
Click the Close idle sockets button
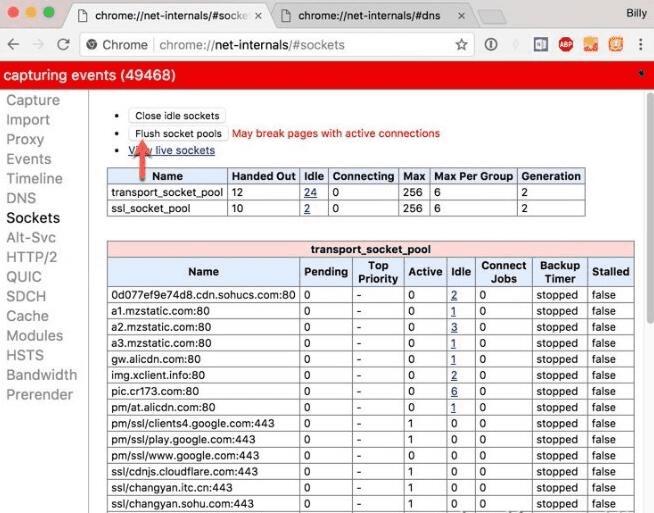pos(177,116)
